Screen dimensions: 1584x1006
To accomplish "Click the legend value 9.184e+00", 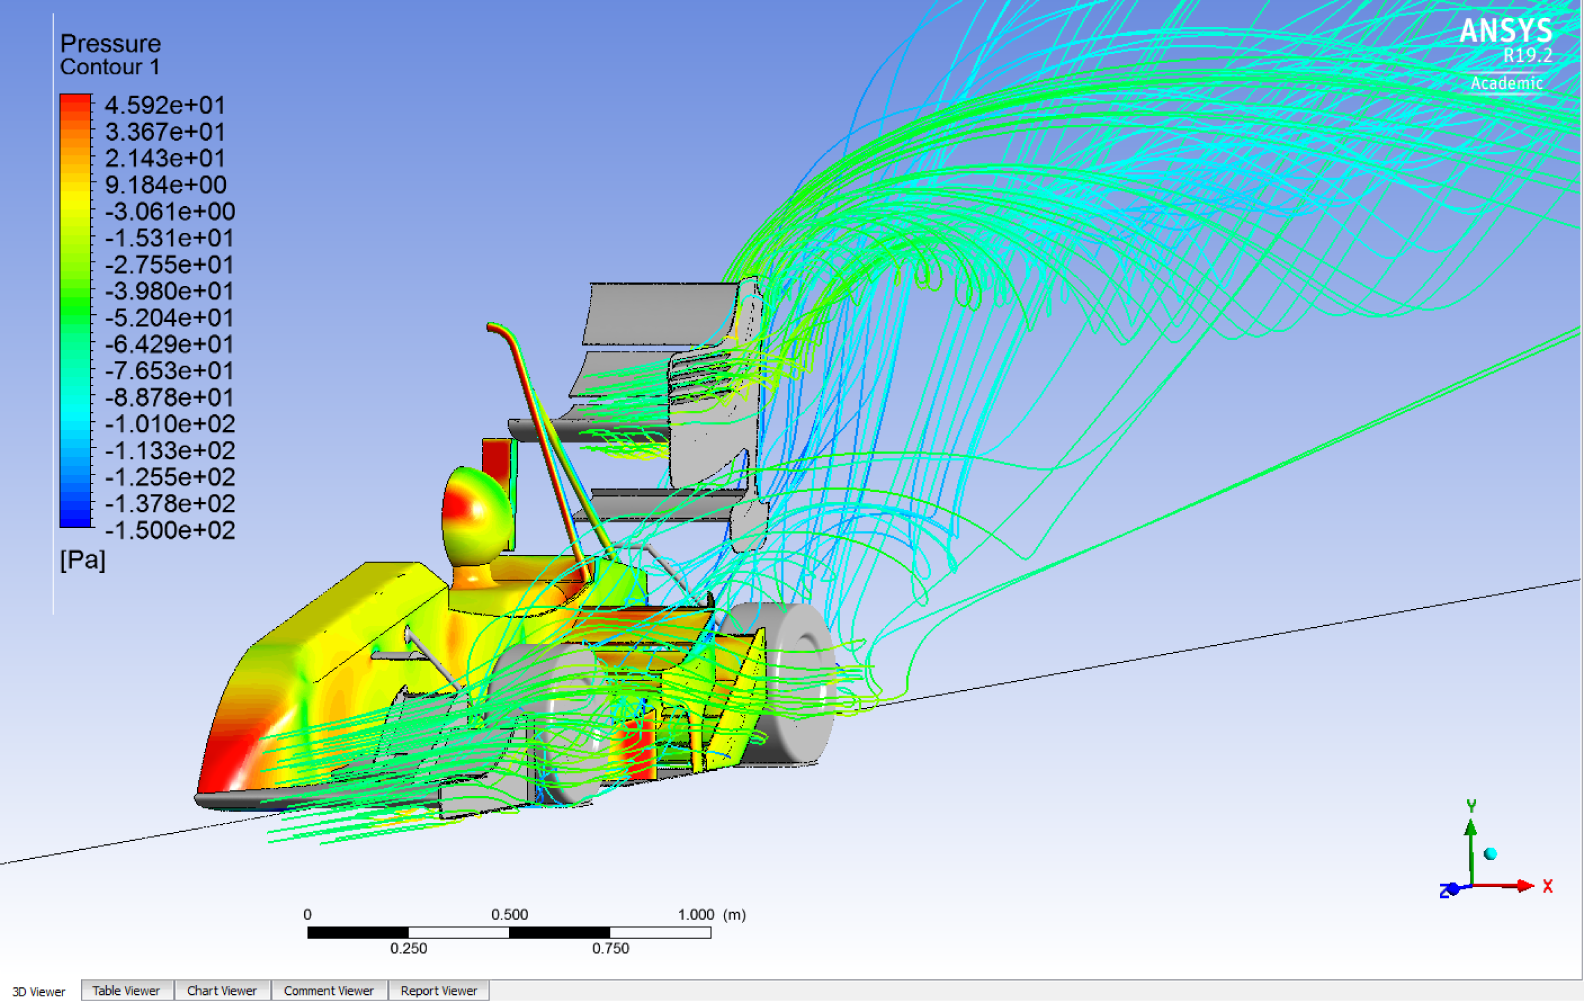I will click(165, 185).
